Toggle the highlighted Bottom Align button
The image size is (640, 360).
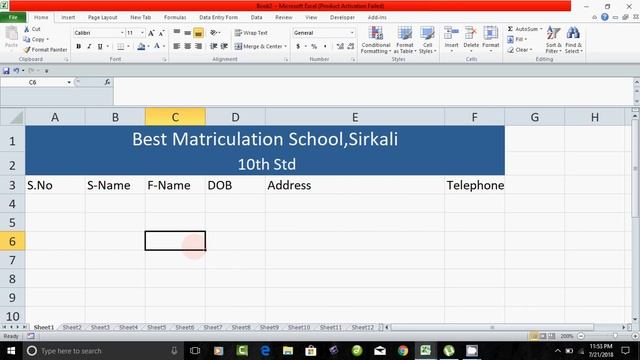198,33
